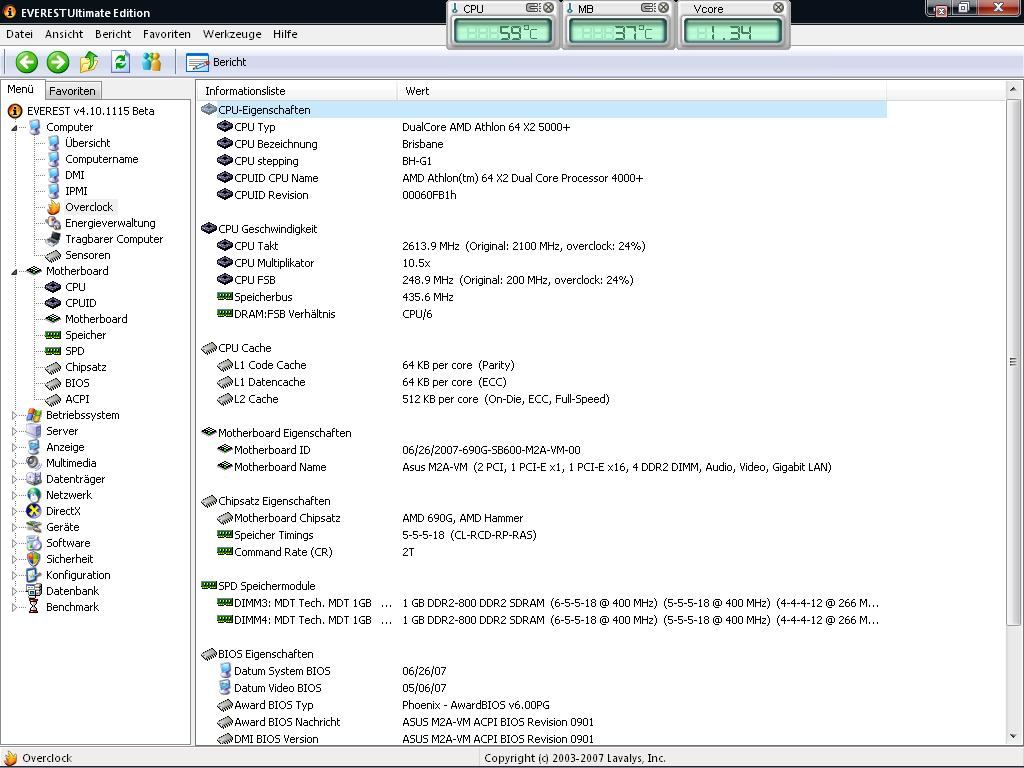Select the Motherboard child item in tree
Screen dimensions: 1024x768
96,319
